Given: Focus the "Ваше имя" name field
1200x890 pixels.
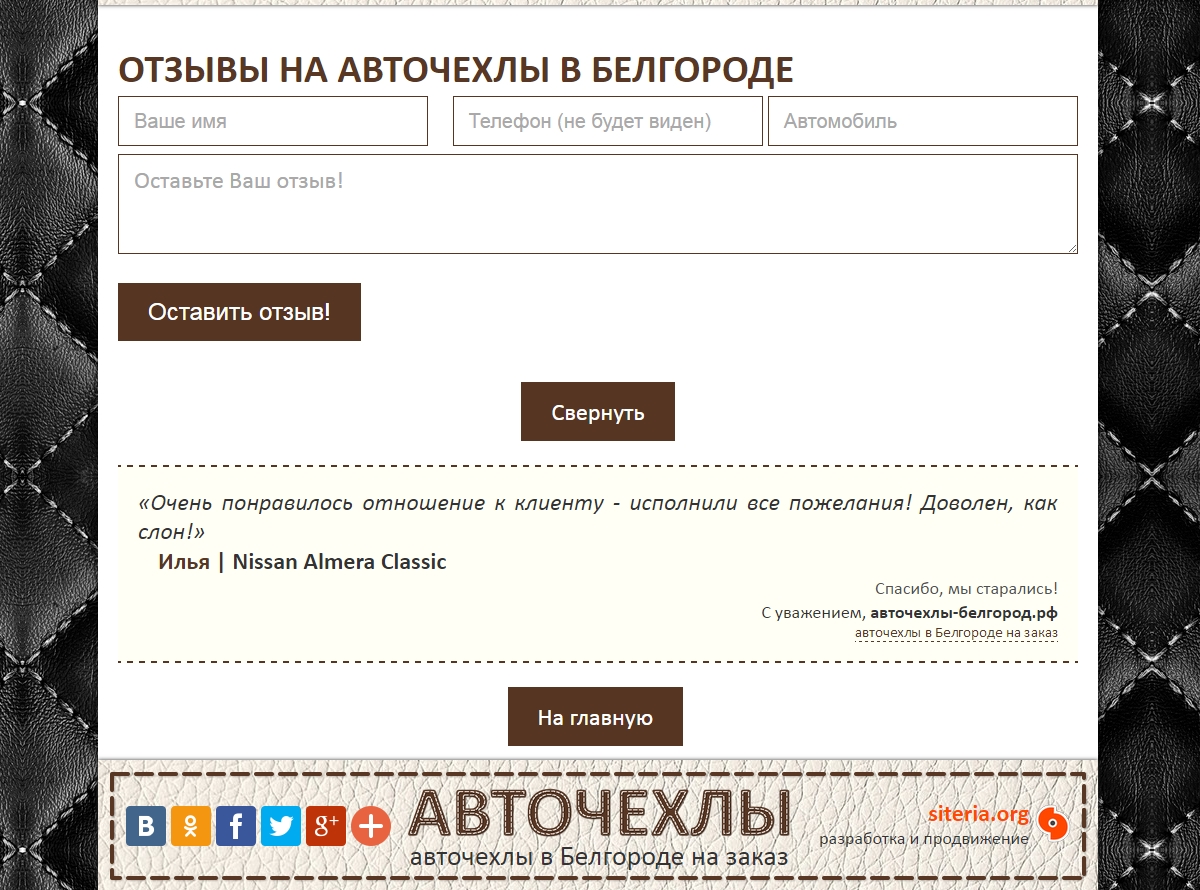Looking at the screenshot, I should click(x=273, y=121).
